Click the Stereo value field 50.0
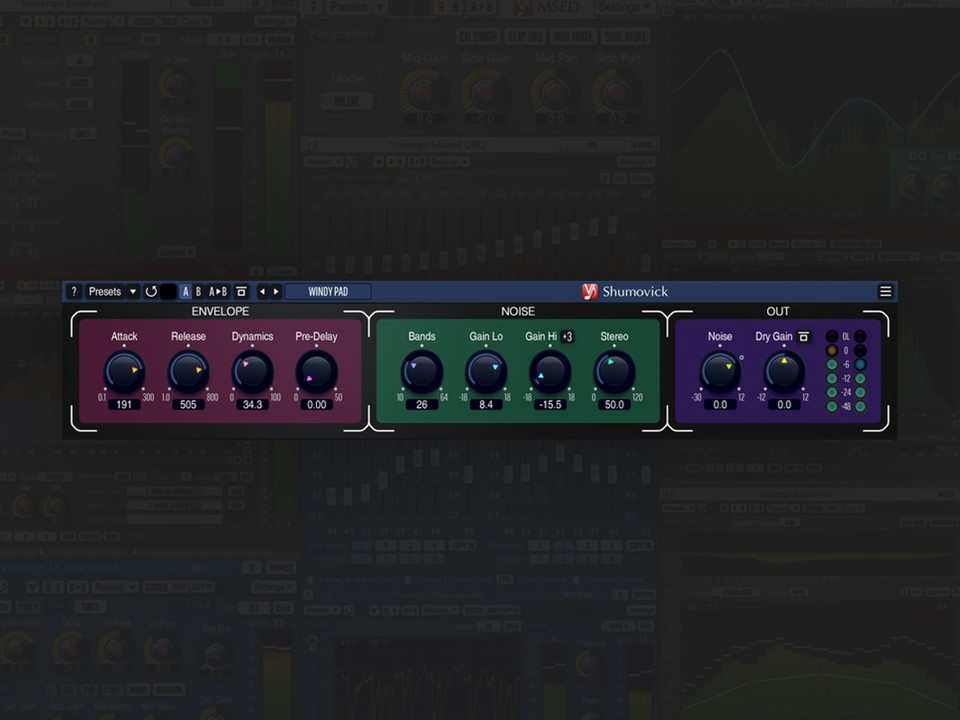The width and height of the screenshot is (960, 720). pos(614,405)
